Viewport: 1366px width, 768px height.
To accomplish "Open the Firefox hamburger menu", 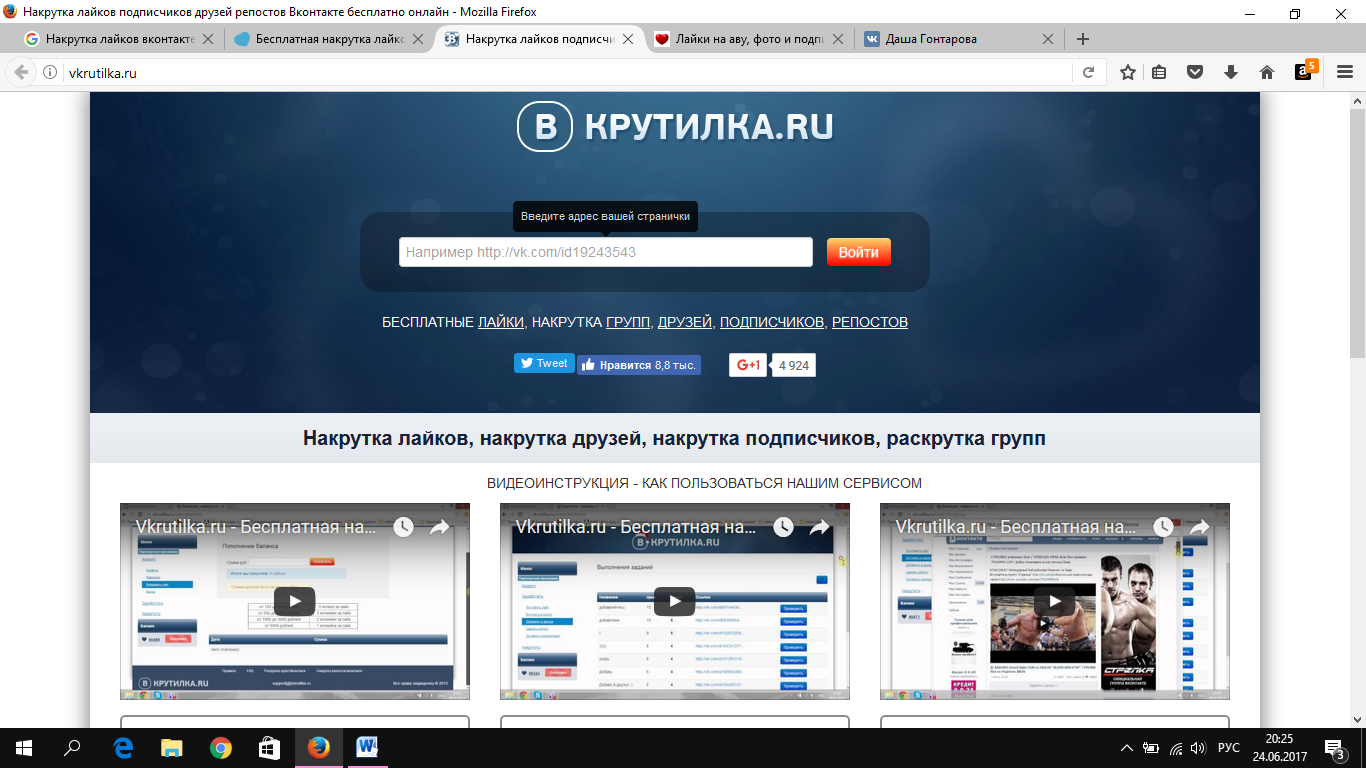I will coord(1343,72).
